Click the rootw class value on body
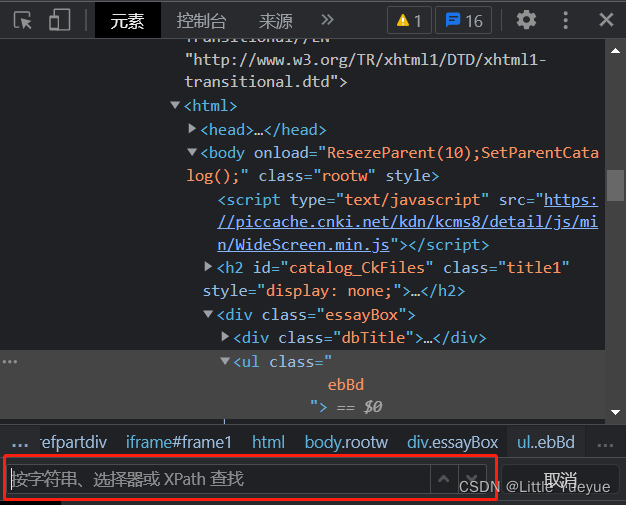This screenshot has width=626, height=505. click(x=345, y=176)
